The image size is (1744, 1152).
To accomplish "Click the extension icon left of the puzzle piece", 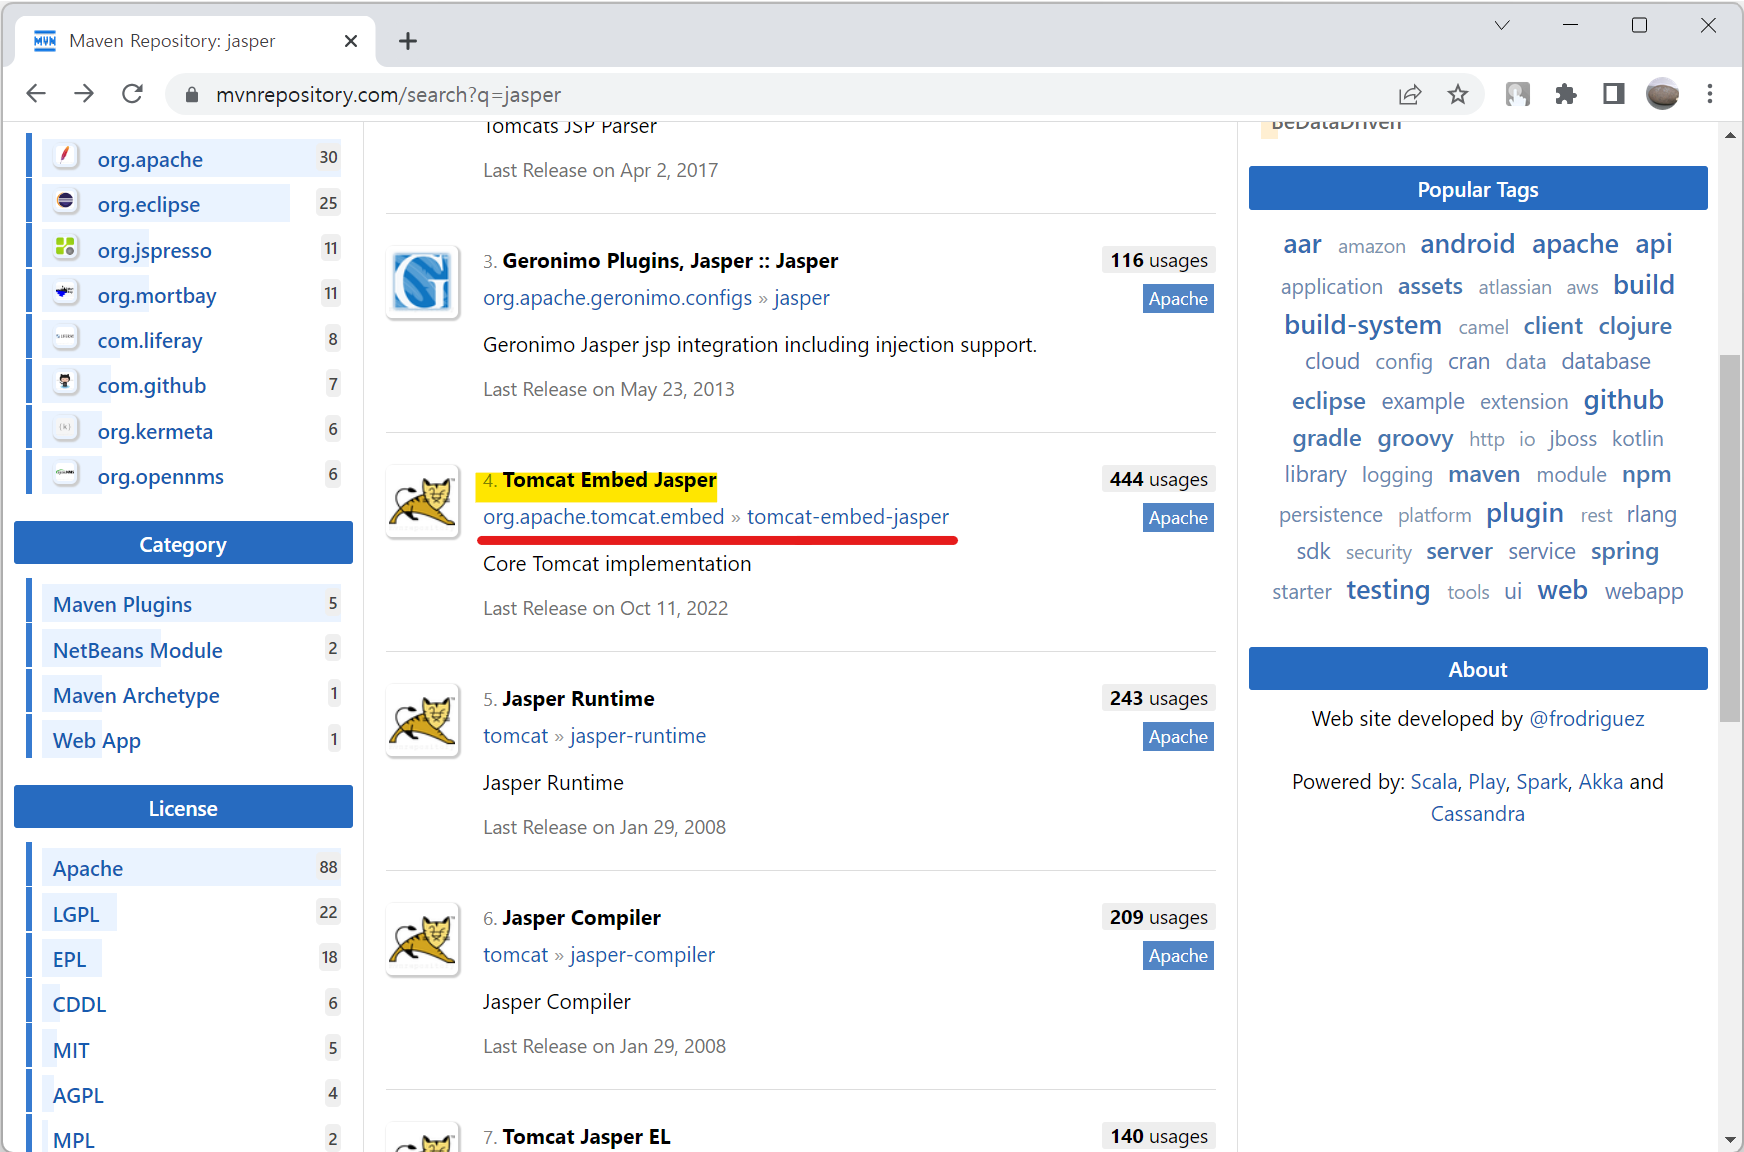I will click(1518, 94).
